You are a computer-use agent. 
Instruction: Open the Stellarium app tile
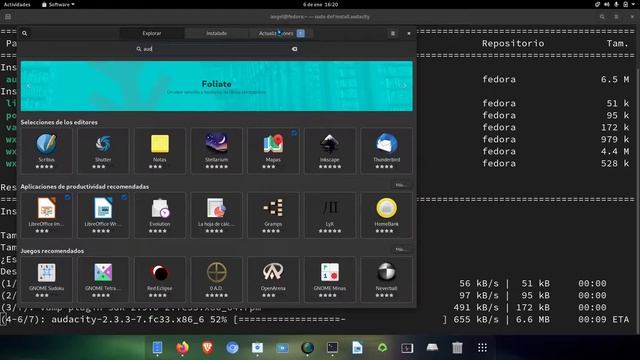(216, 151)
